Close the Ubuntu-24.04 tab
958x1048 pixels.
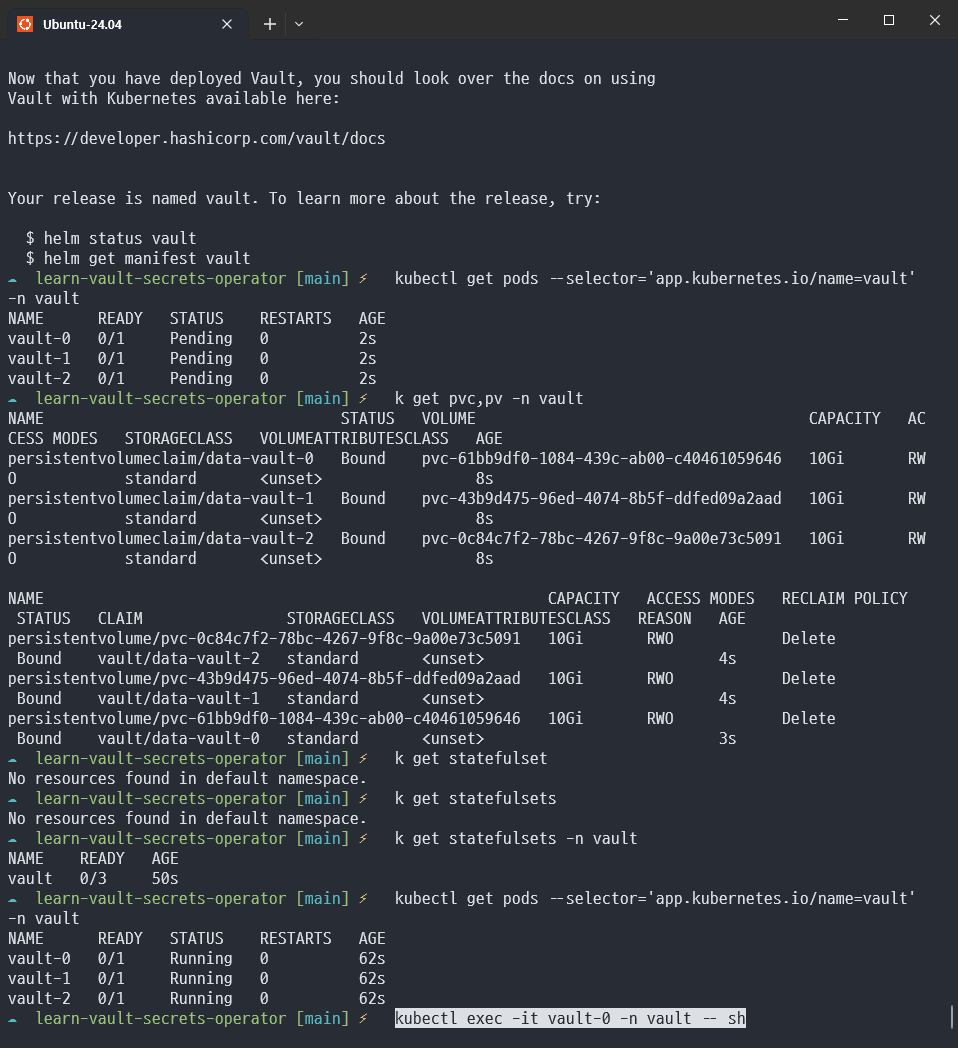[x=227, y=24]
